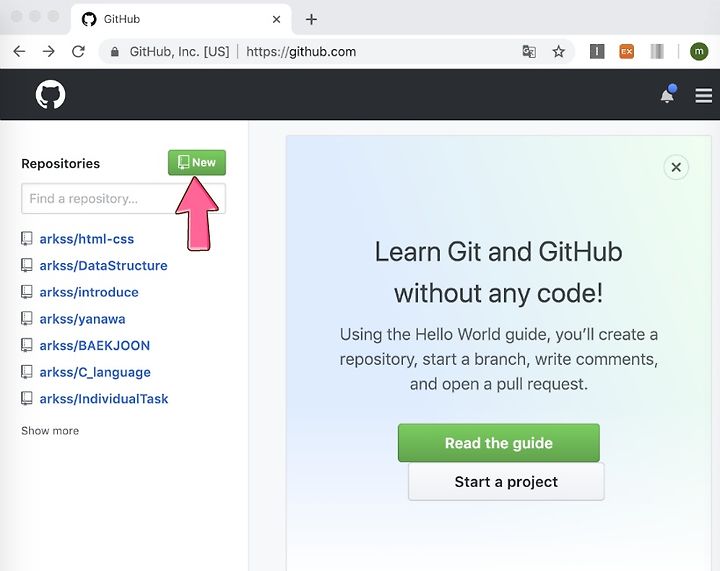Open the hamburger menu in GitHub header
Viewport: 720px width, 571px height.
tap(703, 96)
